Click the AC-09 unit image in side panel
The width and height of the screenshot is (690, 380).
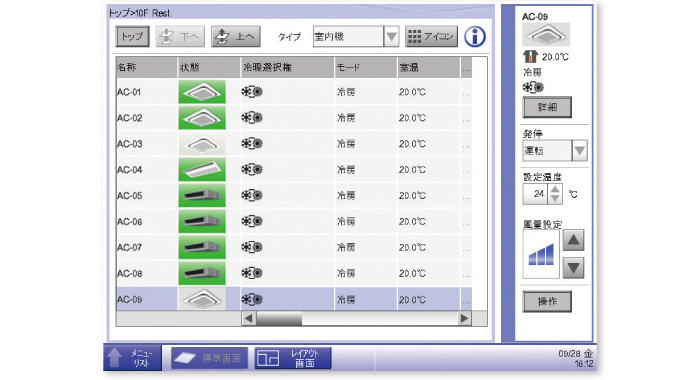pos(546,34)
